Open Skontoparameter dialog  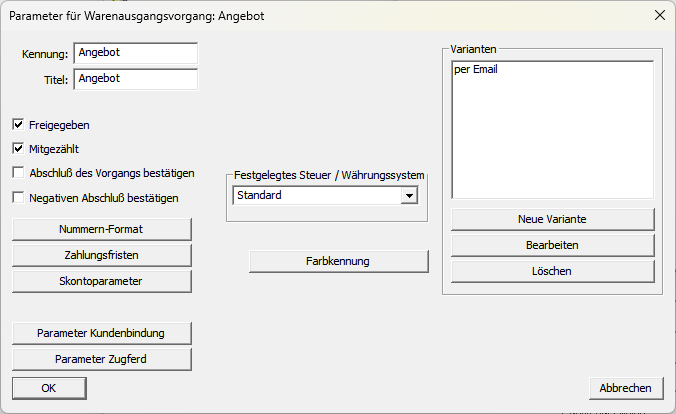point(101,281)
